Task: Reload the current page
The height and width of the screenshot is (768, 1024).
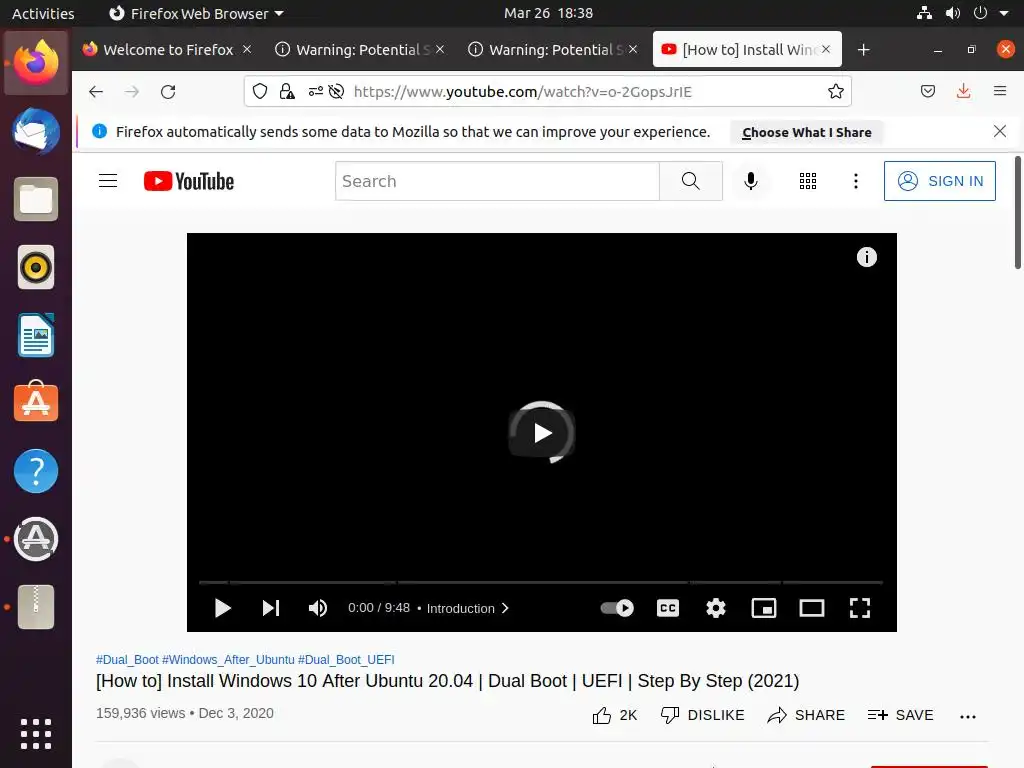Action: coord(168,91)
